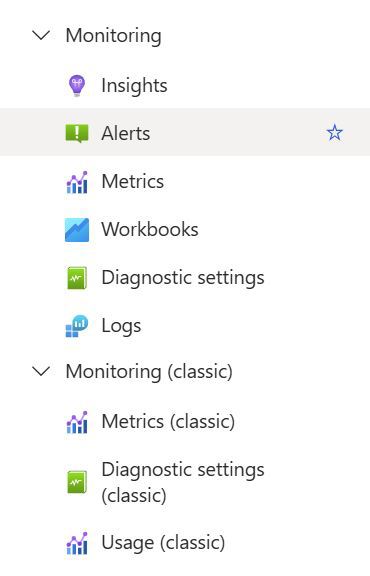Open the Insights menu item

tap(185, 85)
